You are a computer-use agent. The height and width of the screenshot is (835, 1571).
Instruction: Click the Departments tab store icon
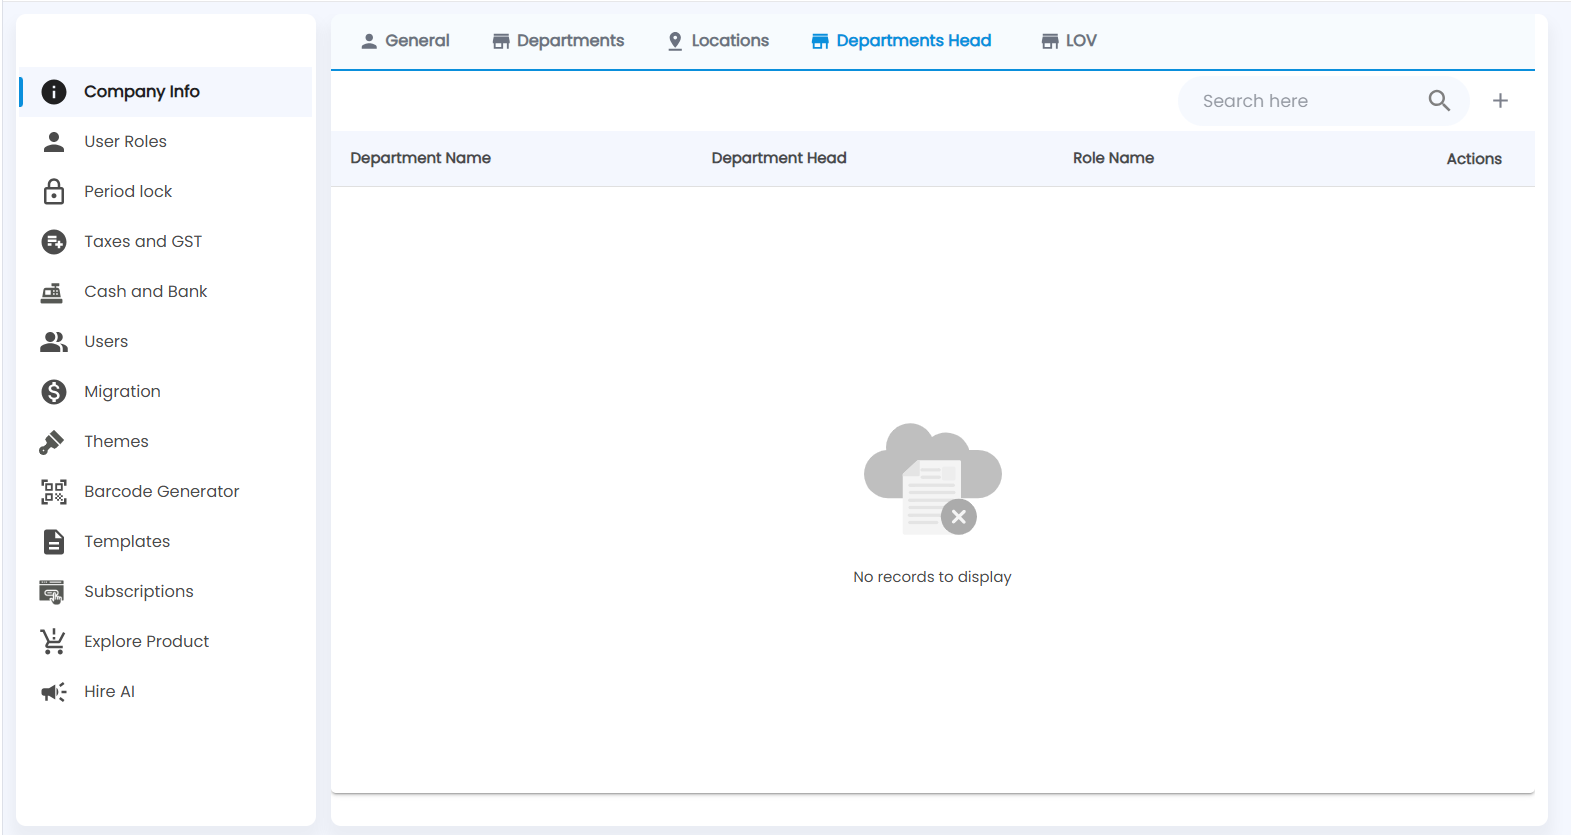pos(501,41)
